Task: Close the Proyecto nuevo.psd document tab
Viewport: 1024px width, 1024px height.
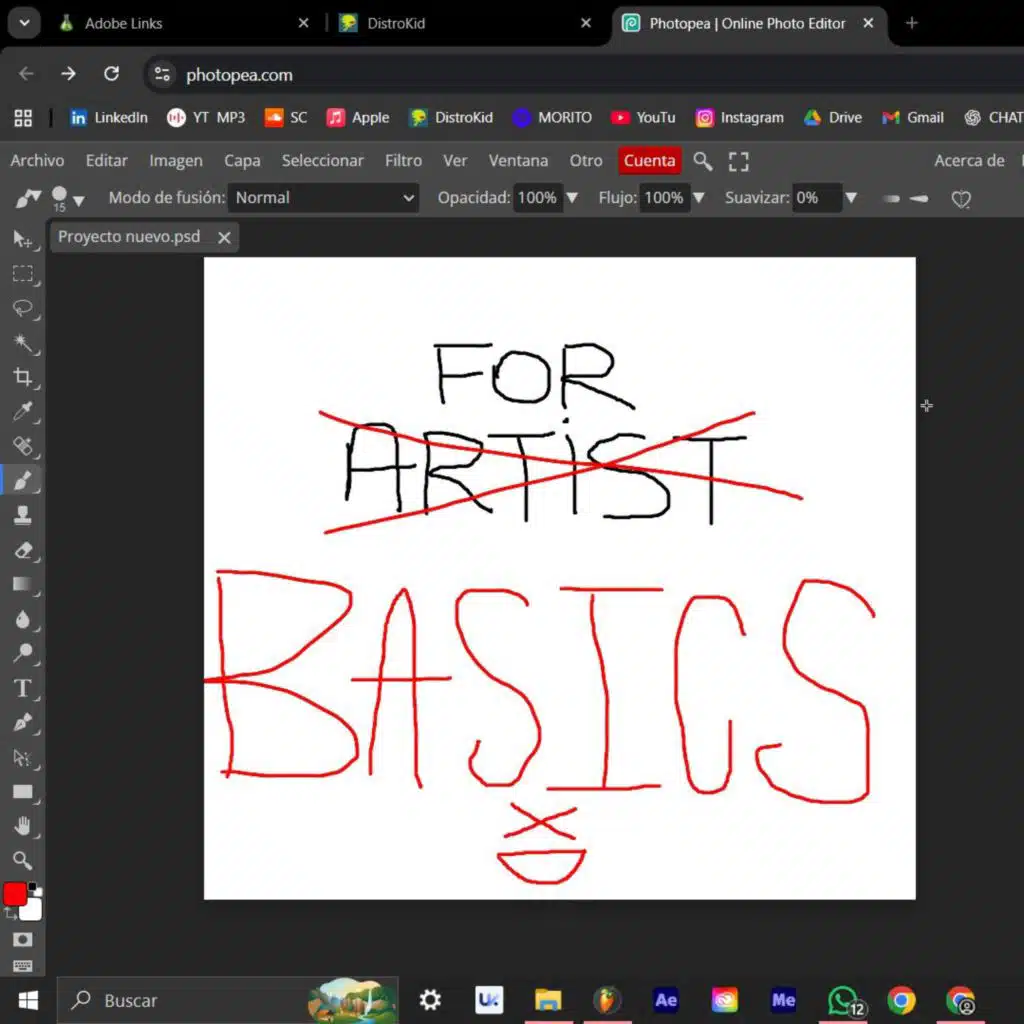Action: click(224, 238)
